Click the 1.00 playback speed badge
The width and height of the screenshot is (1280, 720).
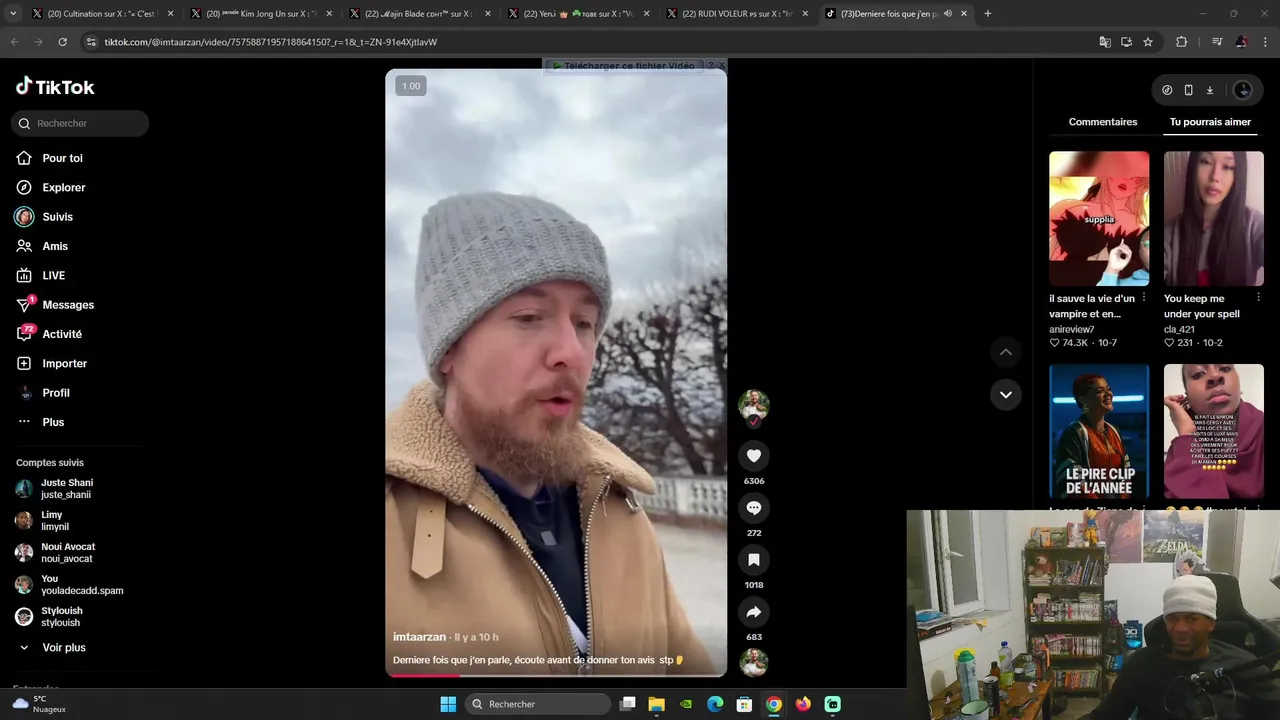coord(411,86)
